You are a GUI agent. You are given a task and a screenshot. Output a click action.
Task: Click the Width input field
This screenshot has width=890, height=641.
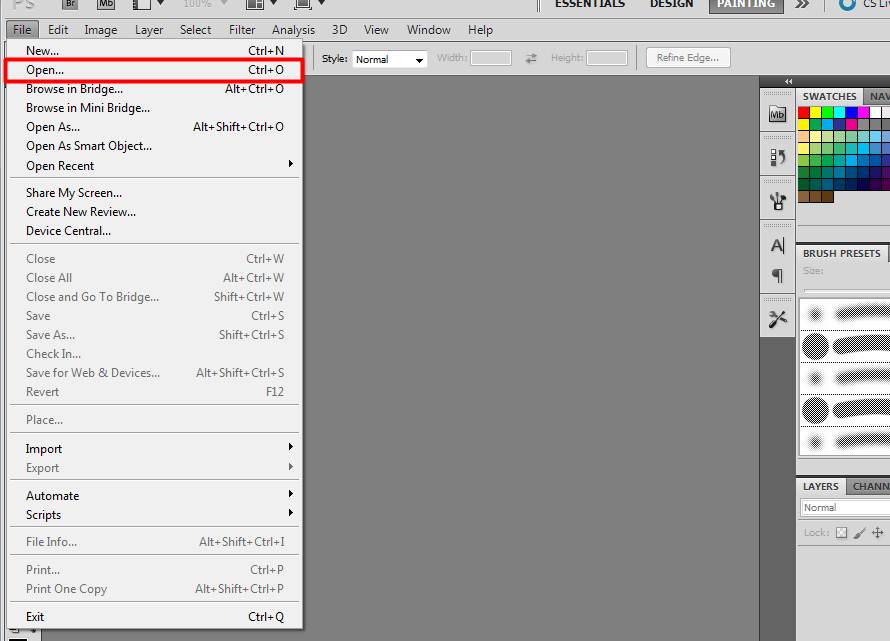coord(491,58)
